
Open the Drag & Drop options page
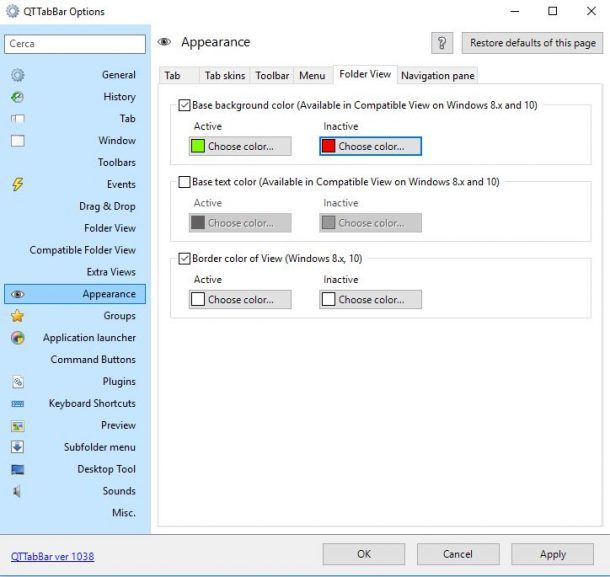(x=75, y=206)
